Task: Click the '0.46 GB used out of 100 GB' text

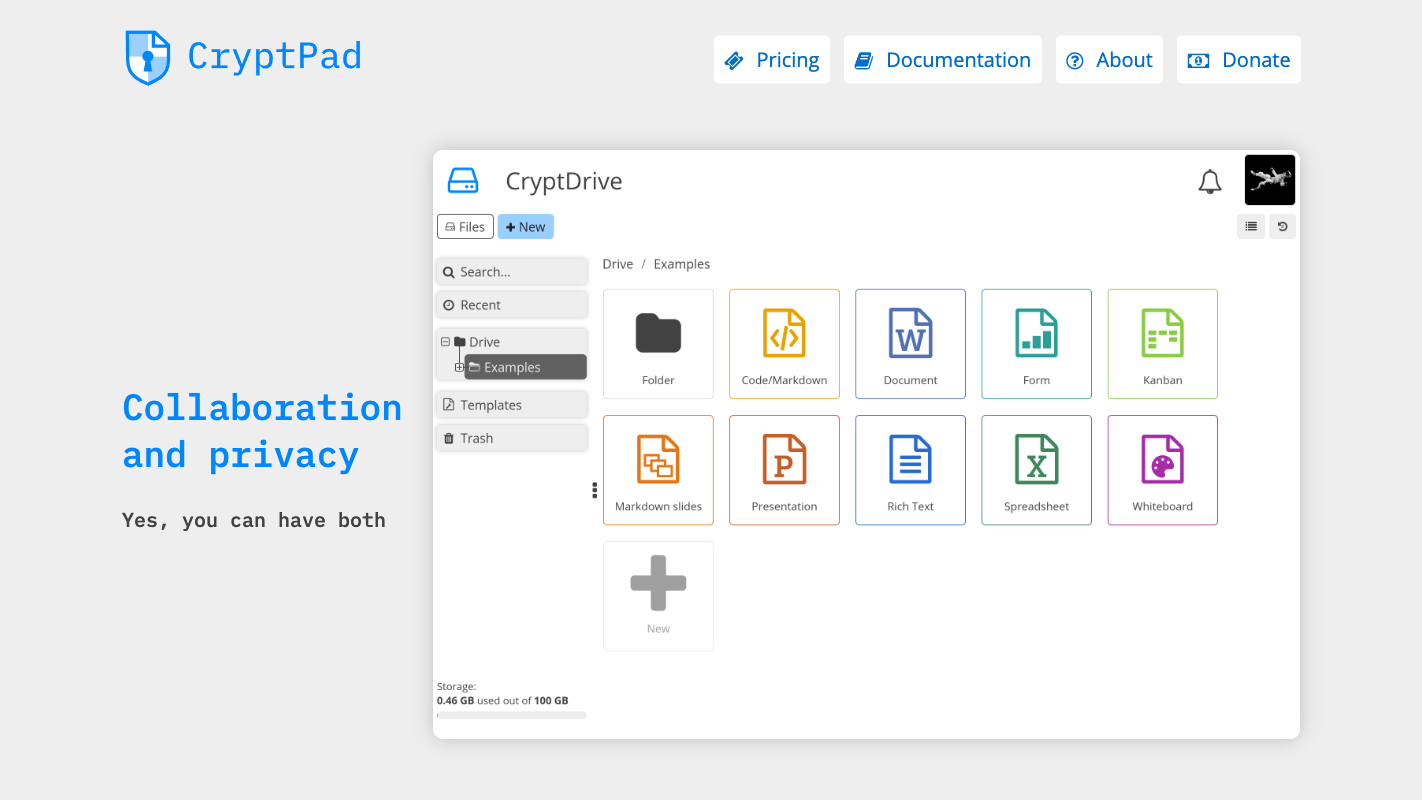Action: pos(502,701)
